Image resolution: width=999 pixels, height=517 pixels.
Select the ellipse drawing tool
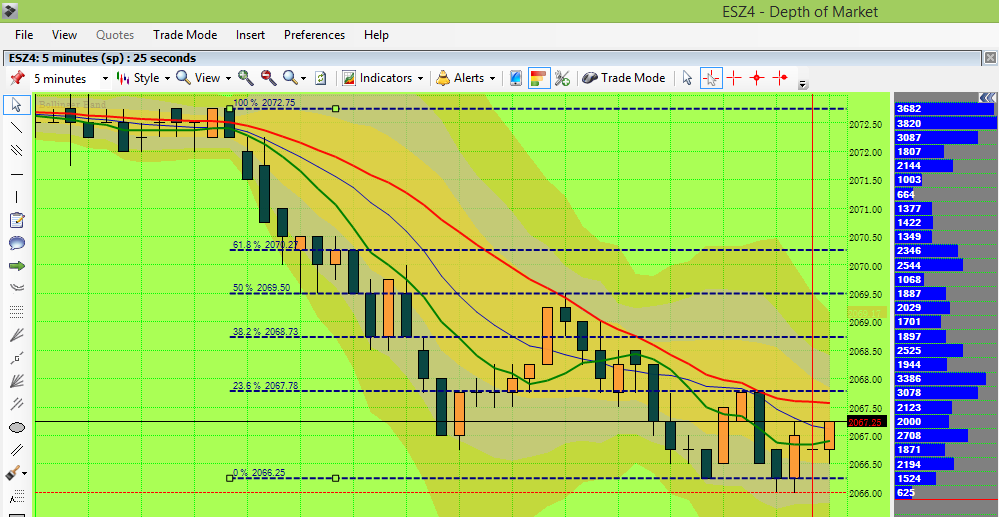click(x=17, y=427)
